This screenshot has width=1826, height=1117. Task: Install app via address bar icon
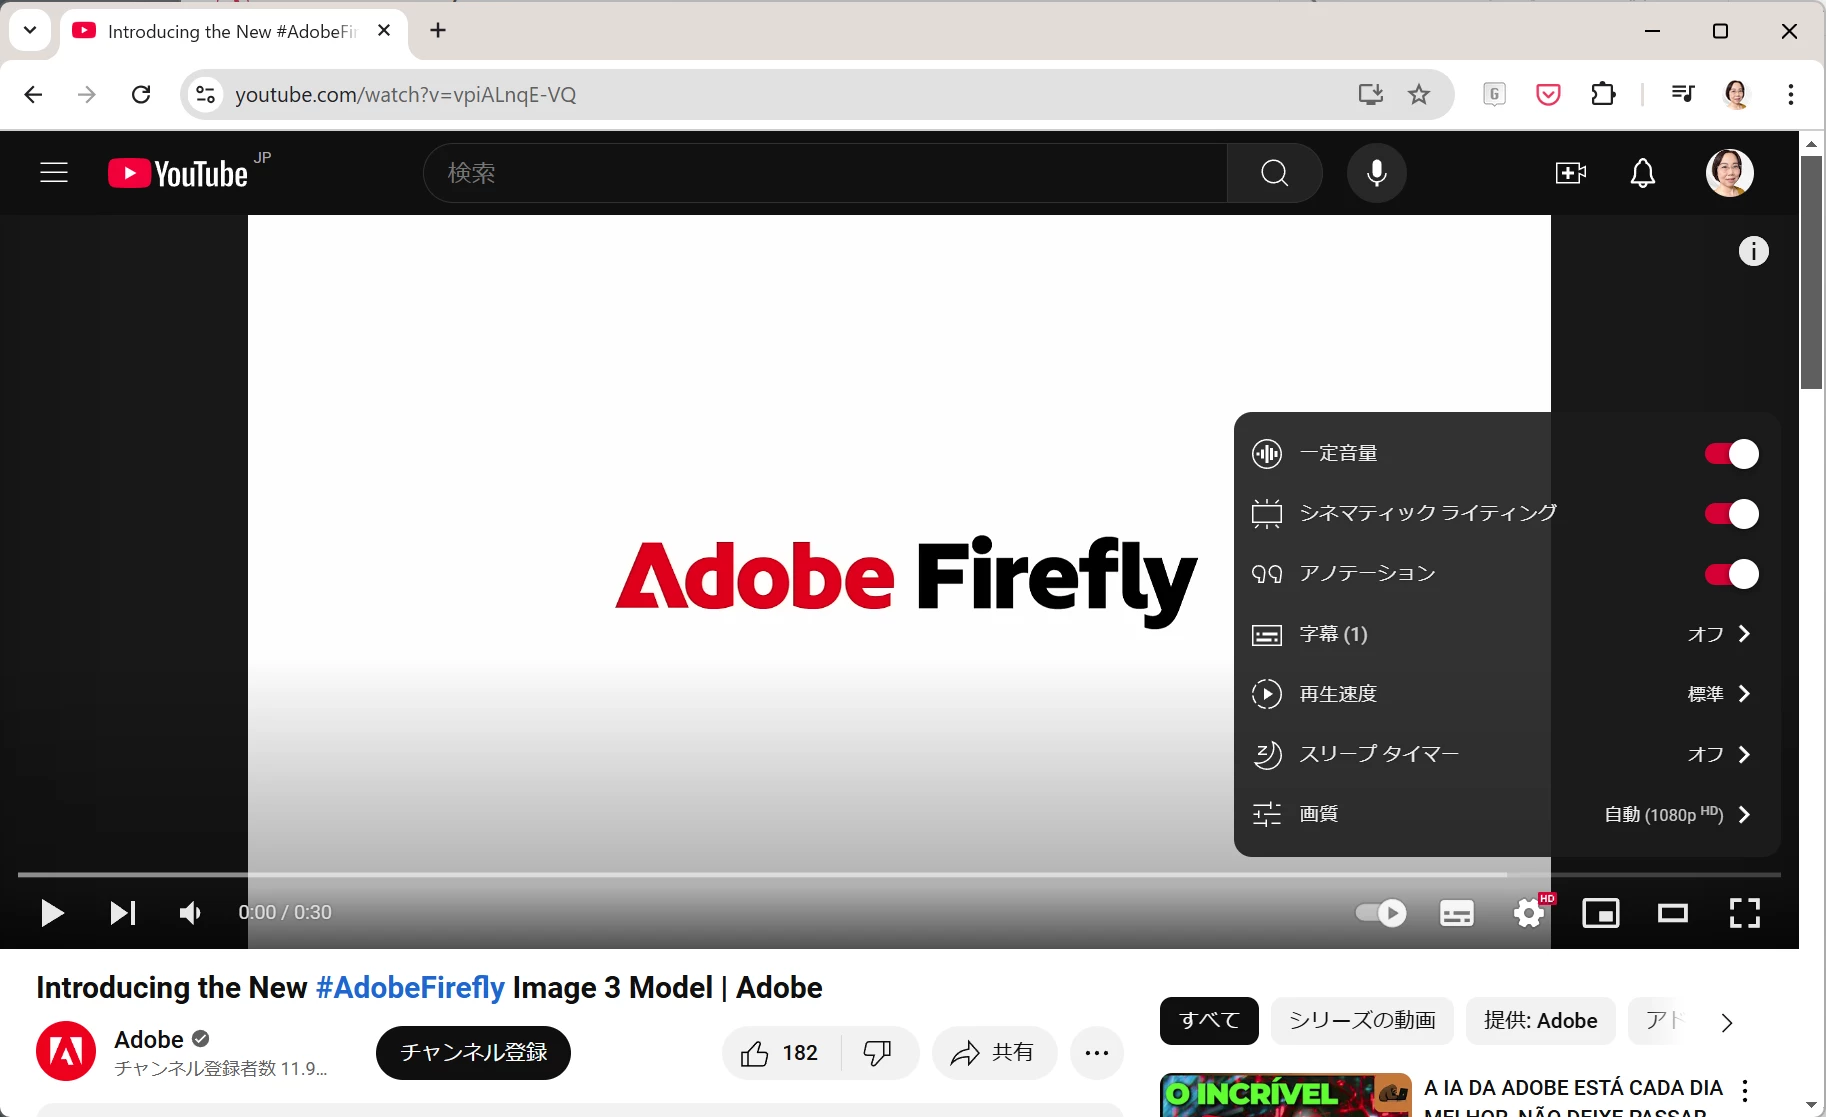pos(1371,94)
